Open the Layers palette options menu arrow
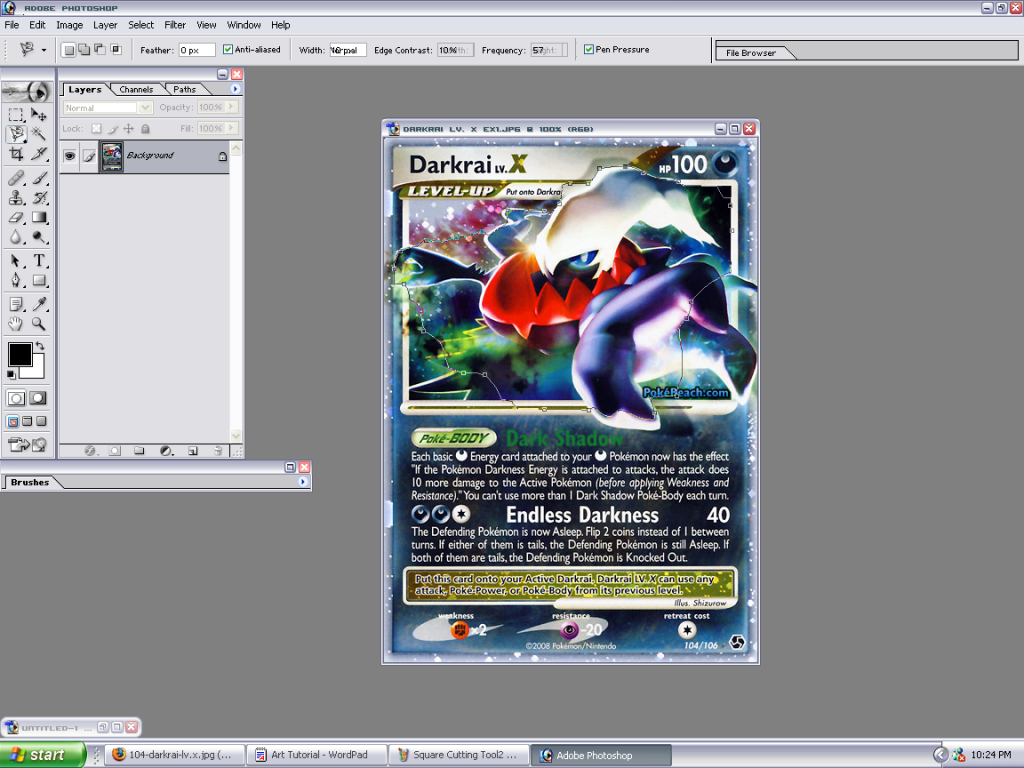Viewport: 1024px width, 768px height. point(235,89)
